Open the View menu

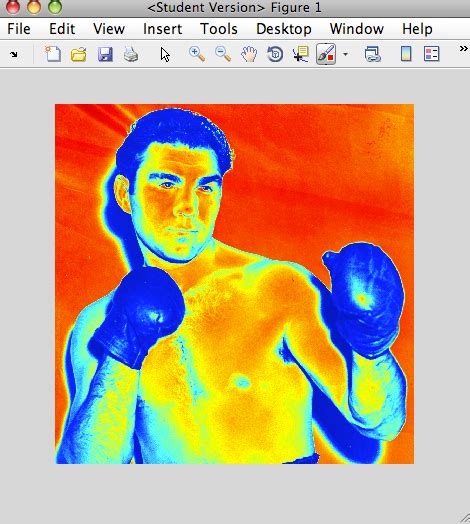click(x=109, y=29)
